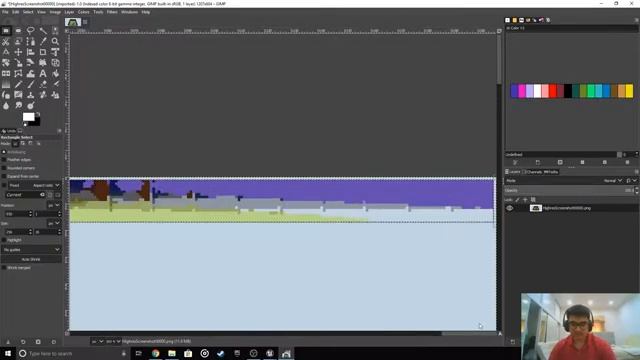Select the Free Select lasso tool
The image size is (640, 360).
point(31,31)
